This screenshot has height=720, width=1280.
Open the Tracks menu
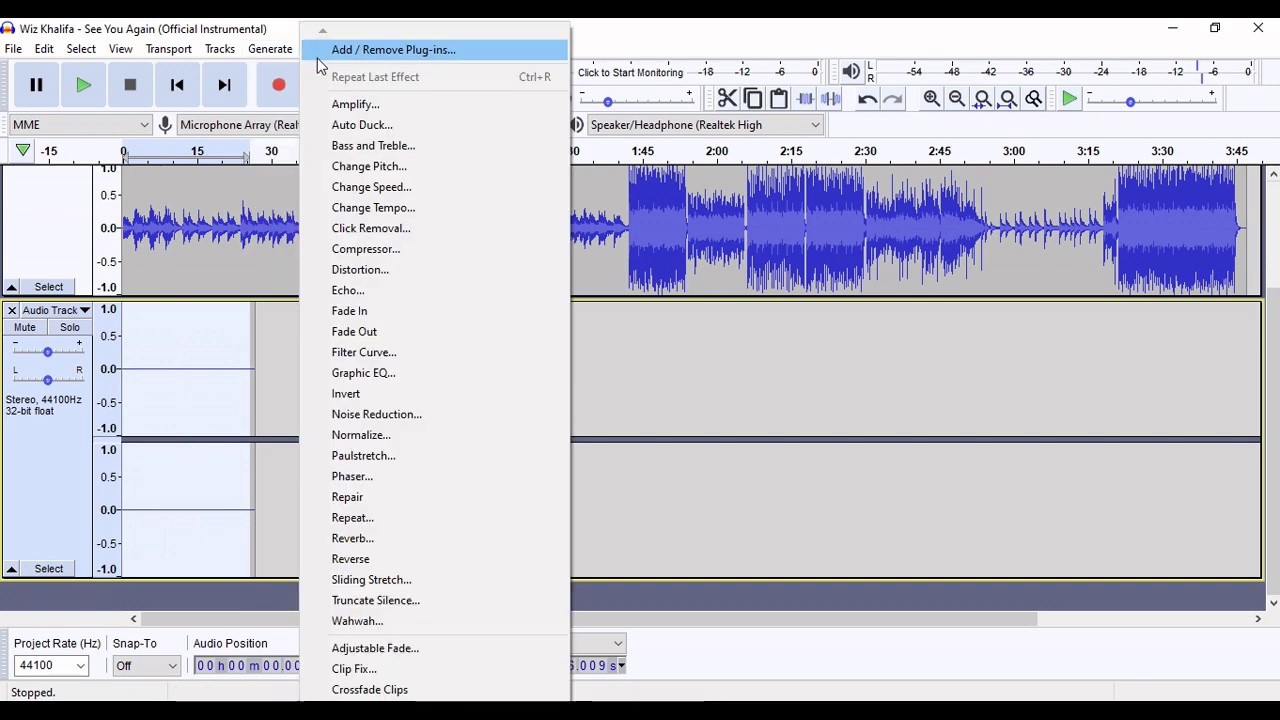tap(219, 49)
